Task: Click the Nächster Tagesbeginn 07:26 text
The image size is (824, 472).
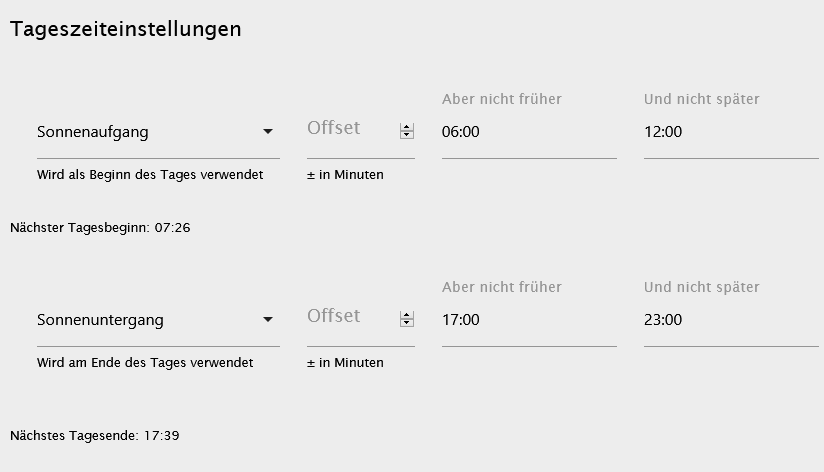Action: point(100,228)
